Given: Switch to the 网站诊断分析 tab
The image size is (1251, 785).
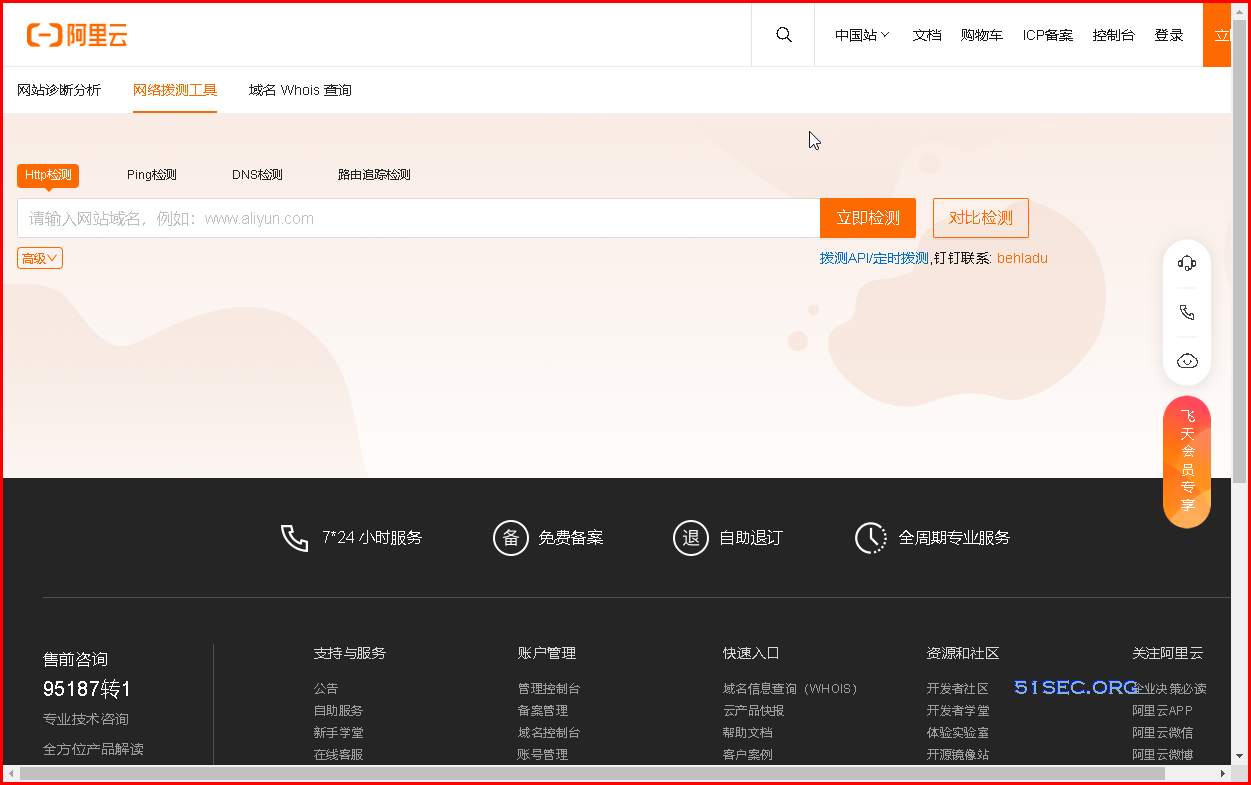Looking at the screenshot, I should [x=59, y=90].
